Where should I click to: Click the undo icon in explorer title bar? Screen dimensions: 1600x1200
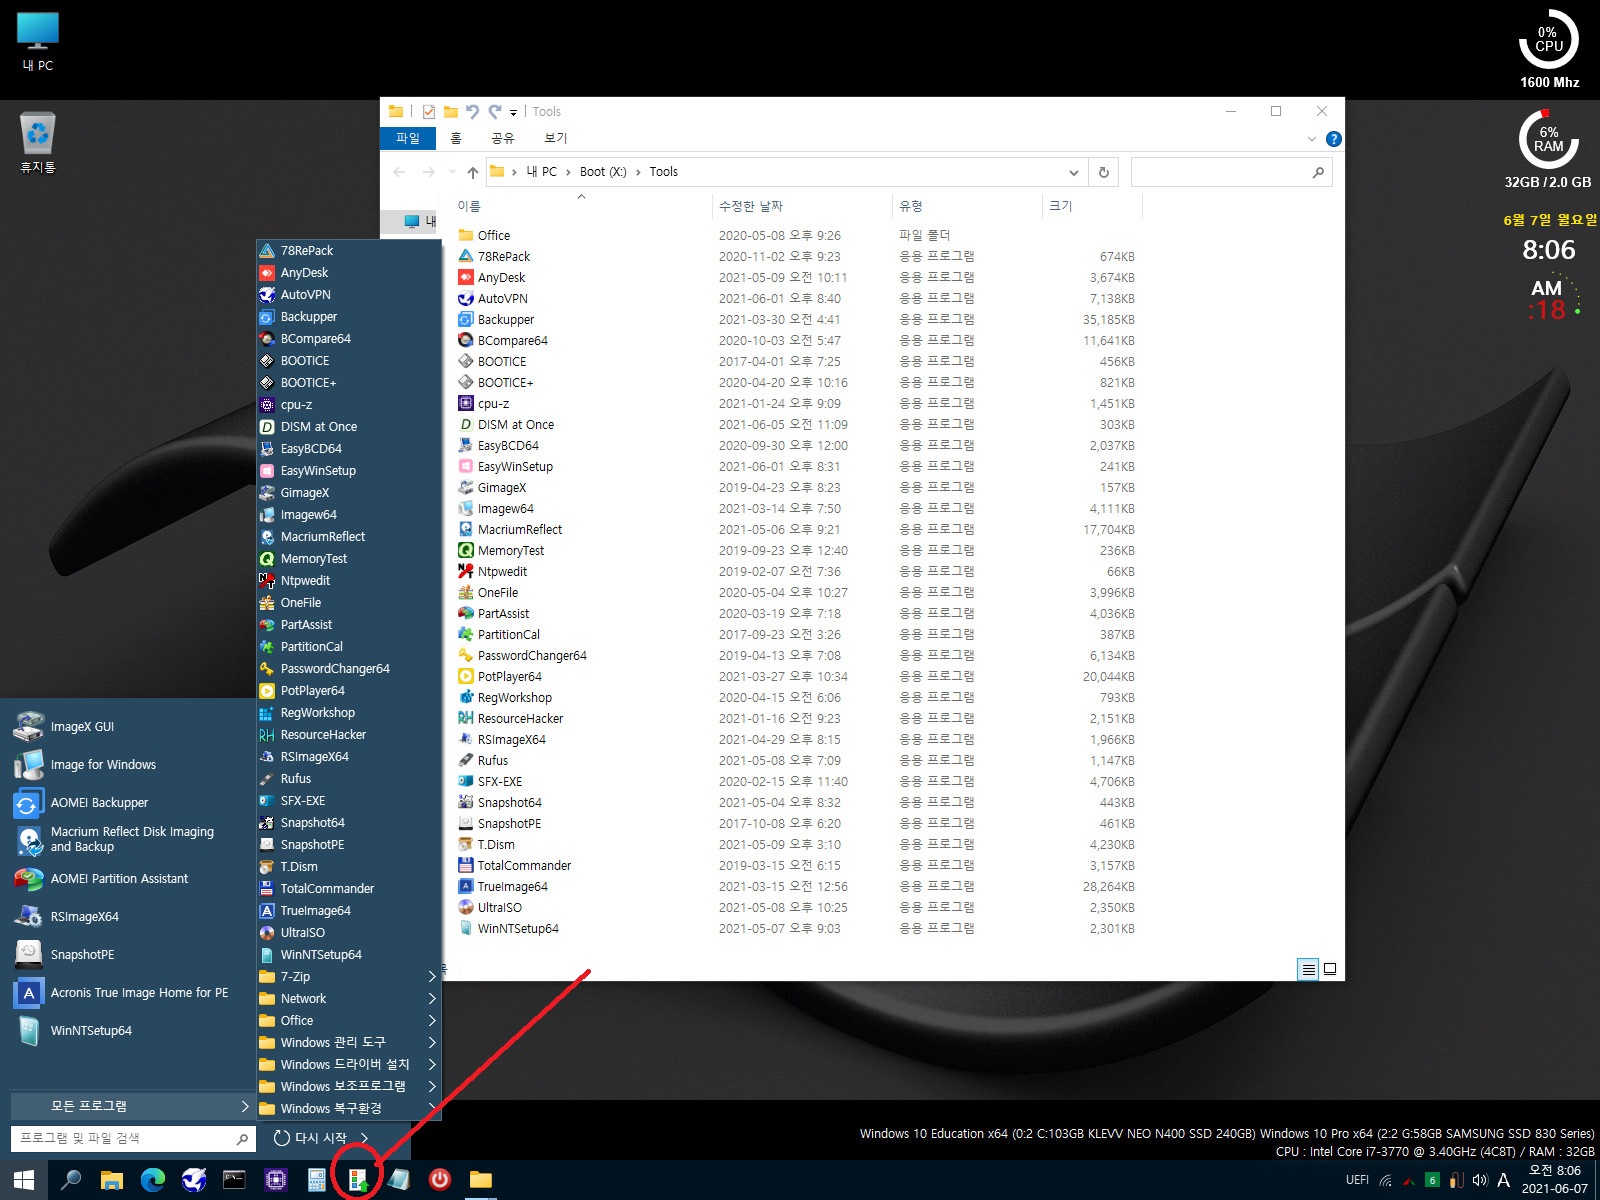[x=472, y=112]
